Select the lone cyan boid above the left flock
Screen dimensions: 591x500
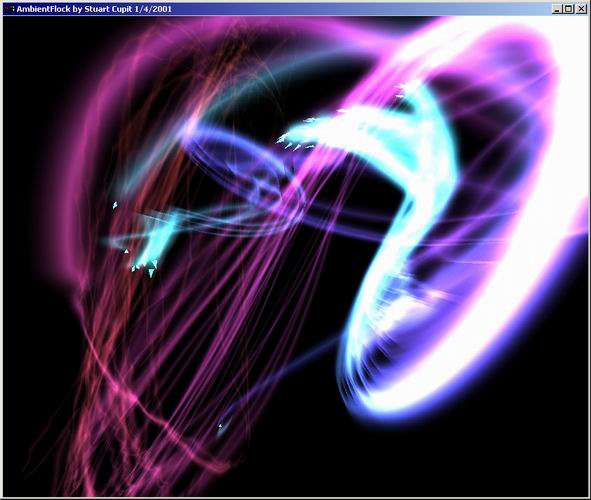click(115, 205)
